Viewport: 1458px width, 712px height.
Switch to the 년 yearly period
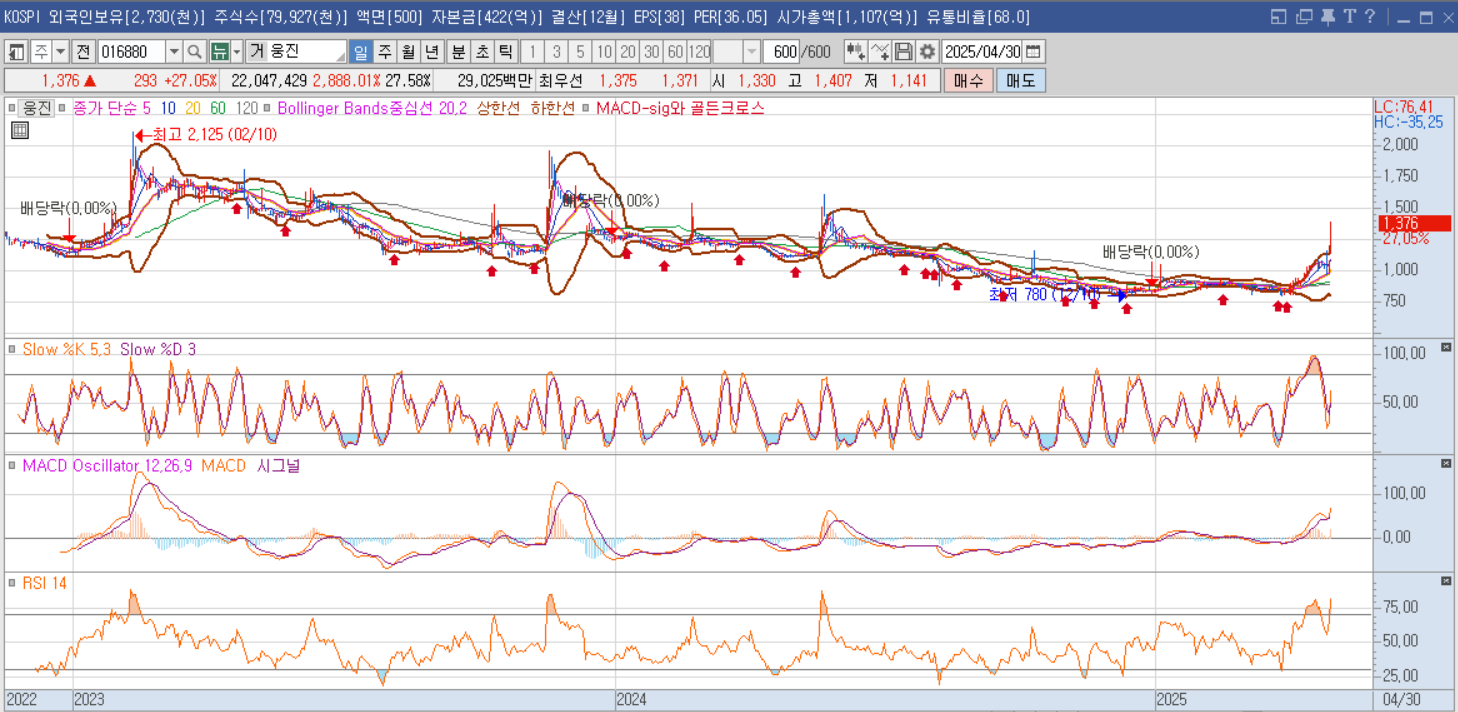(x=431, y=52)
